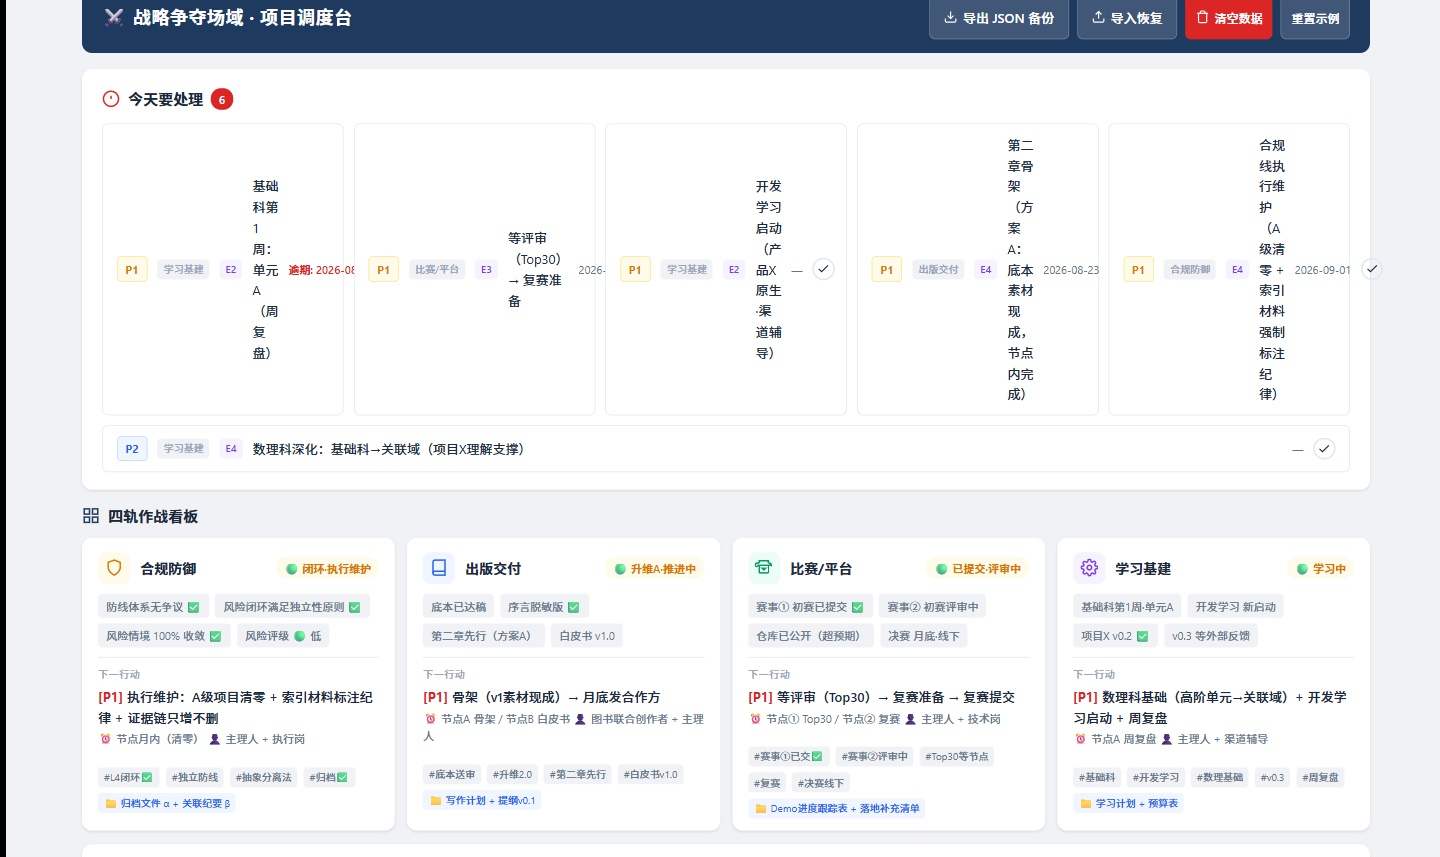Click the gear icon of 学习基建

click(x=1089, y=568)
